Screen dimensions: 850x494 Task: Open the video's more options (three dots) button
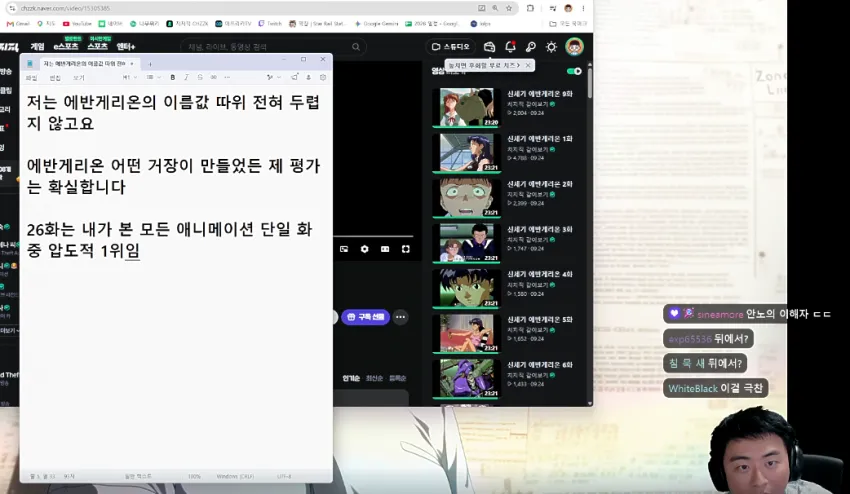(401, 317)
